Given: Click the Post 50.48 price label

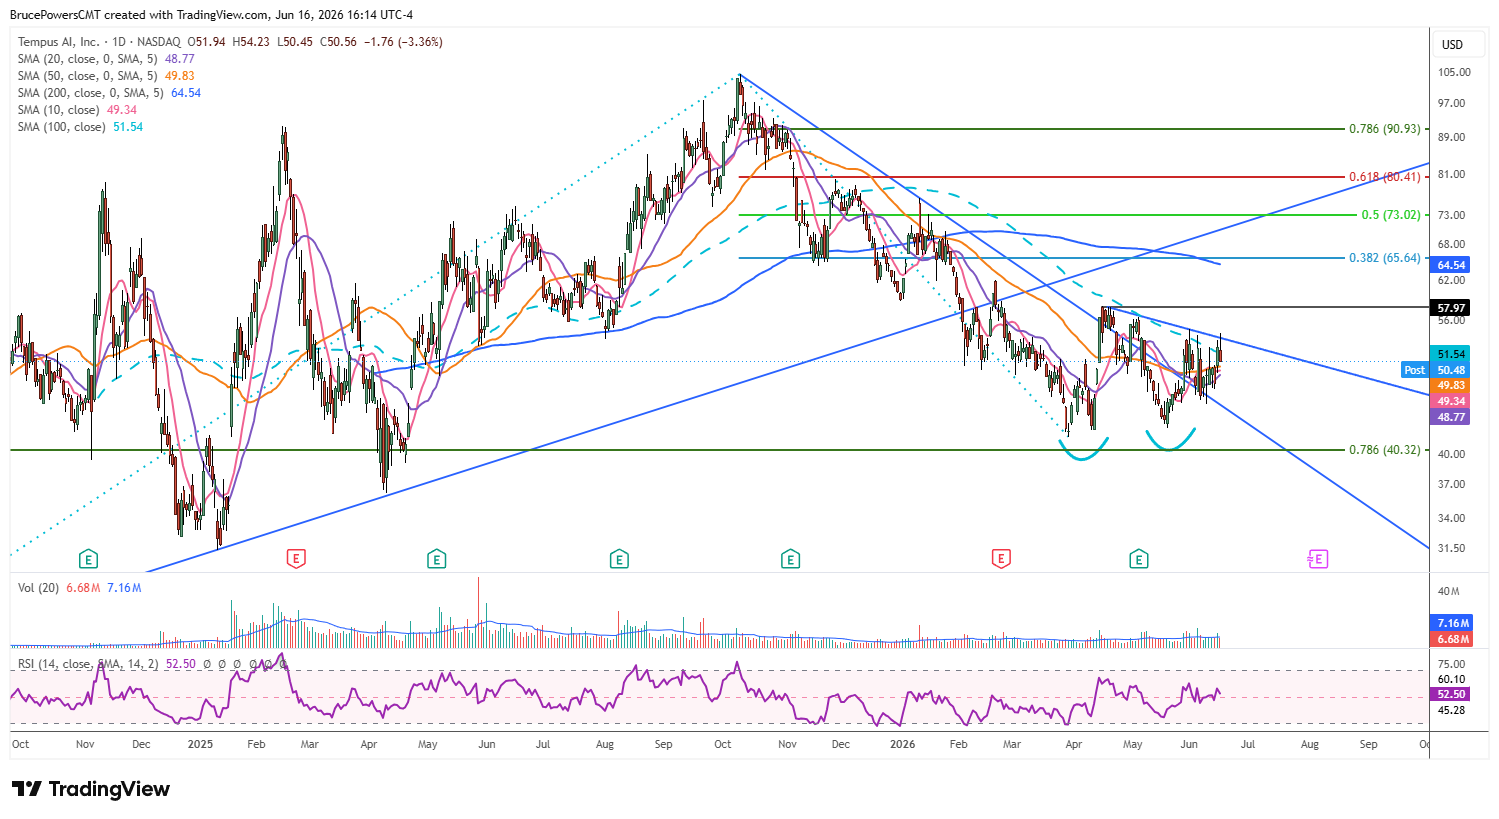Looking at the screenshot, I should pos(1436,370).
